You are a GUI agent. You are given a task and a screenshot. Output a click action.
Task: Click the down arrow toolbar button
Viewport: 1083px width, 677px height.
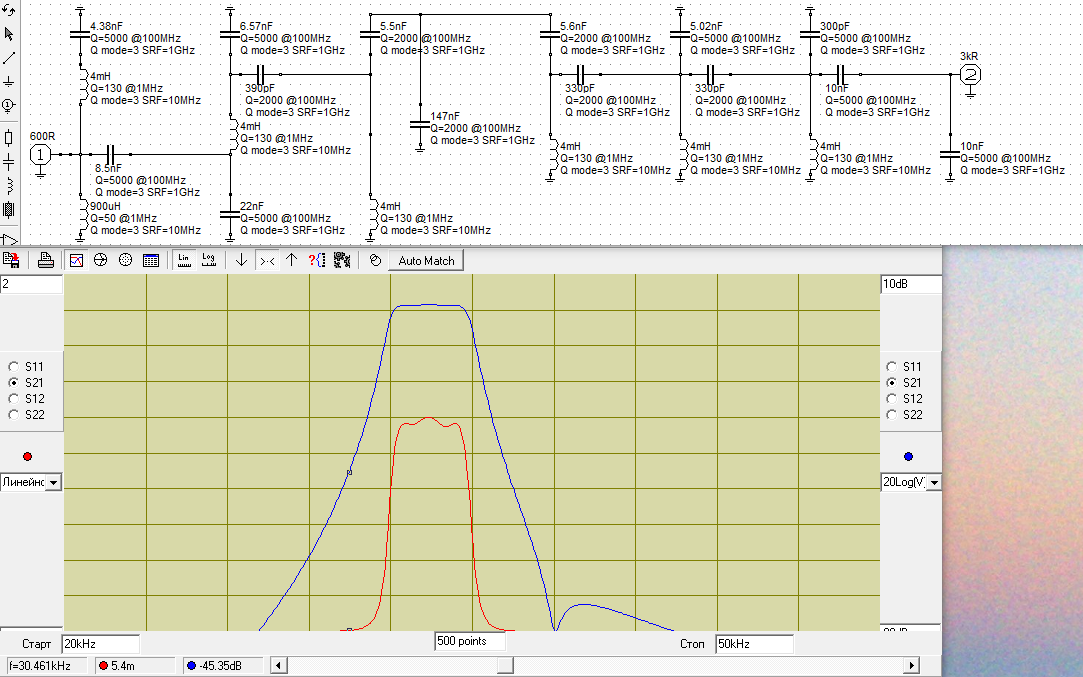(x=241, y=260)
